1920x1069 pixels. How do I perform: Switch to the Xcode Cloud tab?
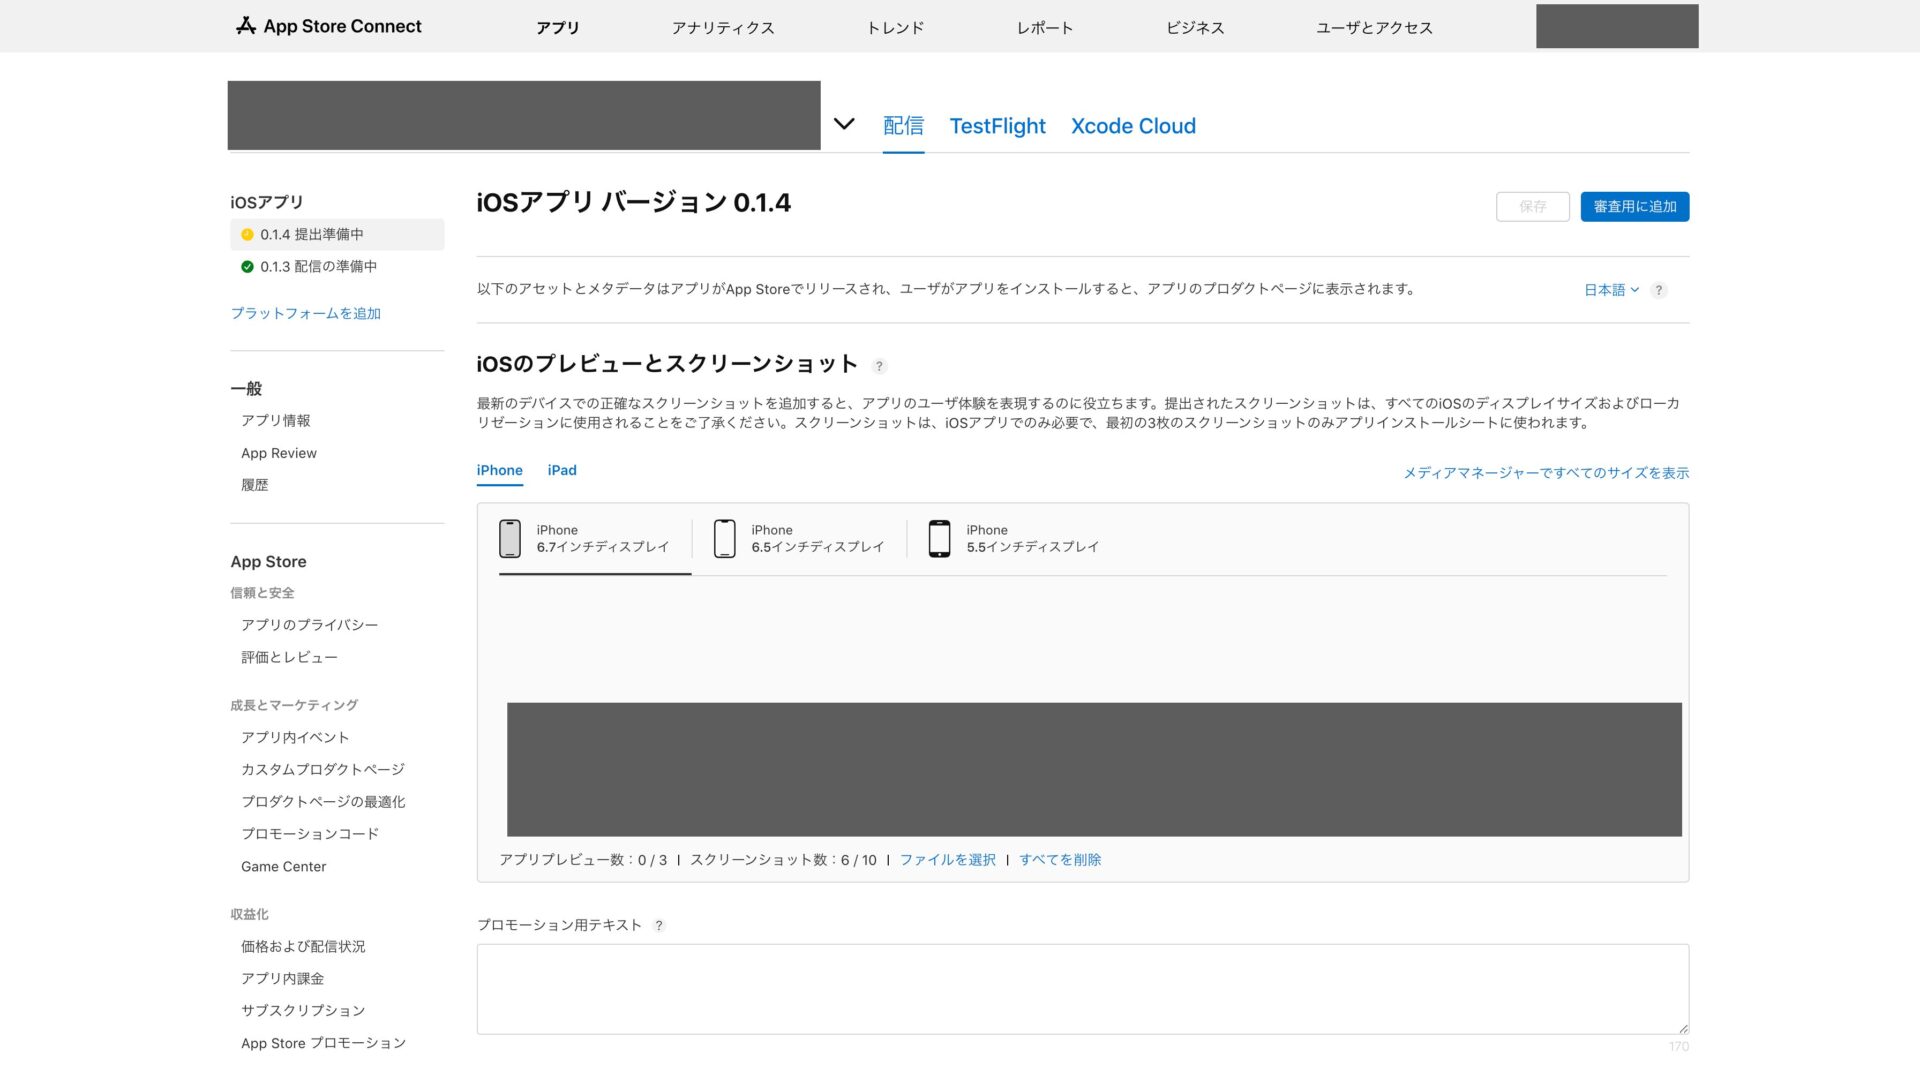pos(1133,126)
